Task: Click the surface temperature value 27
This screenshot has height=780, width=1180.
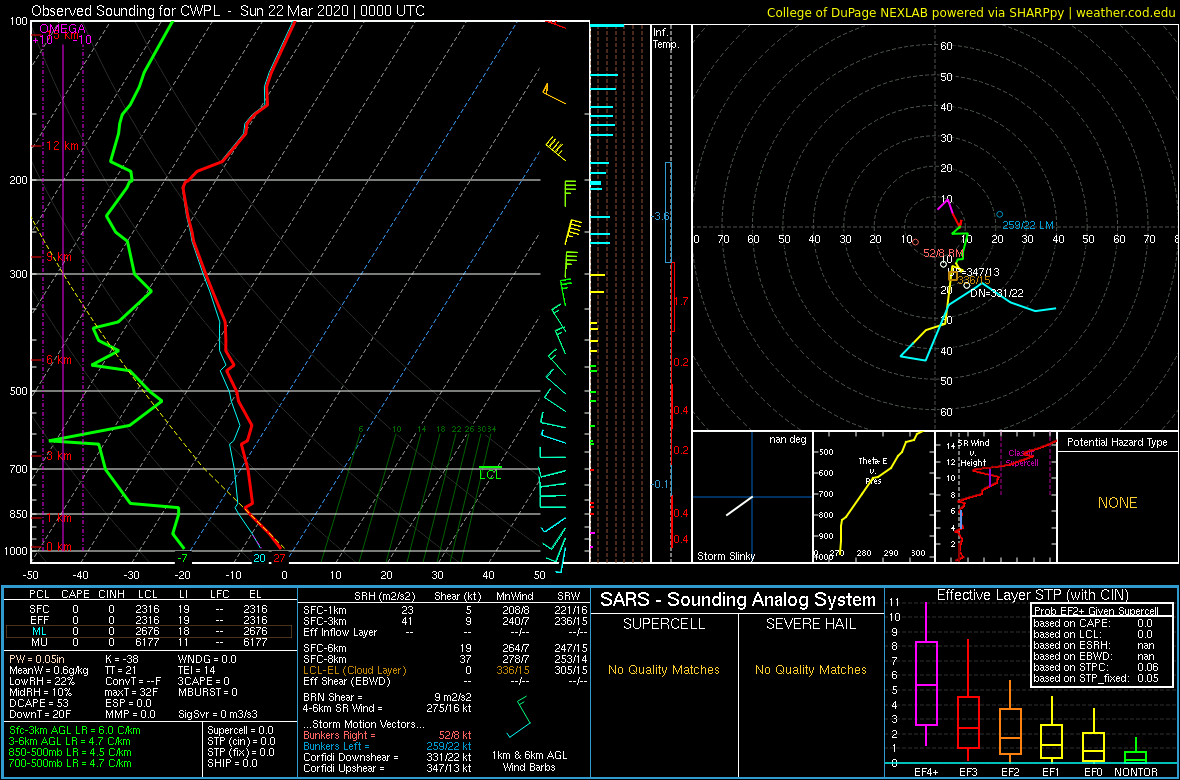Action: tap(279, 558)
